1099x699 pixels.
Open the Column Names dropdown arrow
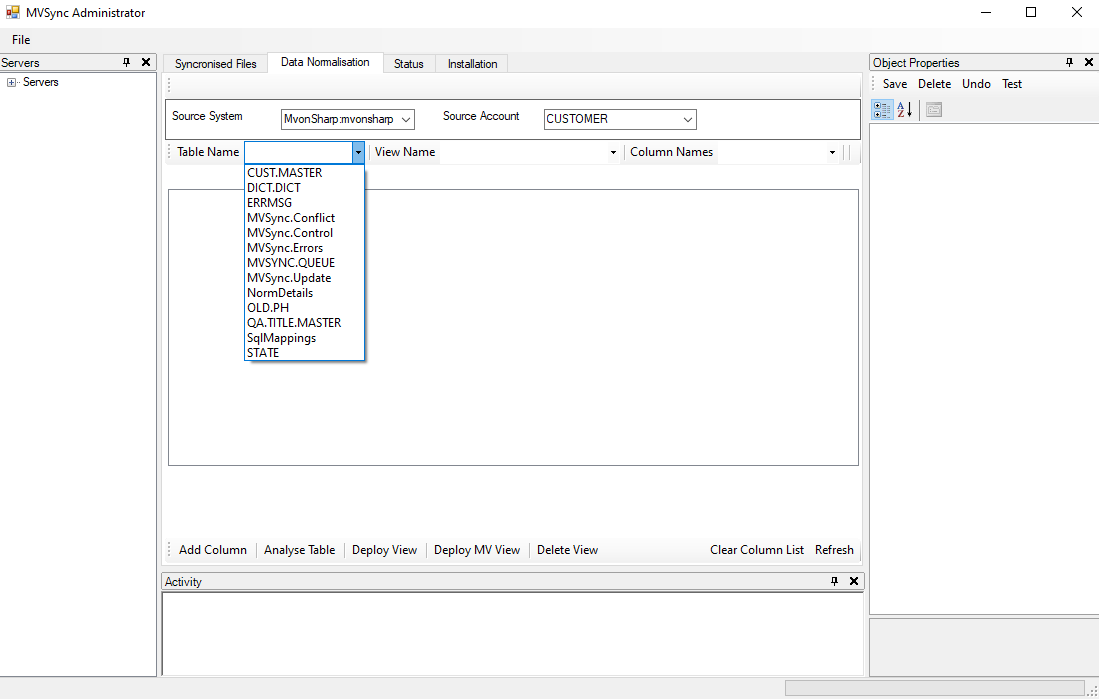click(833, 152)
